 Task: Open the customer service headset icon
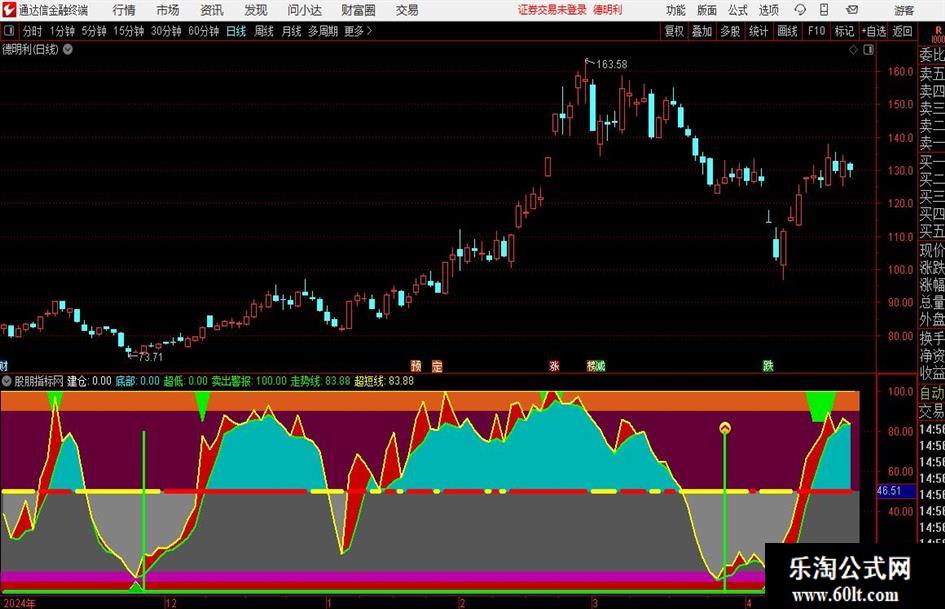click(800, 10)
